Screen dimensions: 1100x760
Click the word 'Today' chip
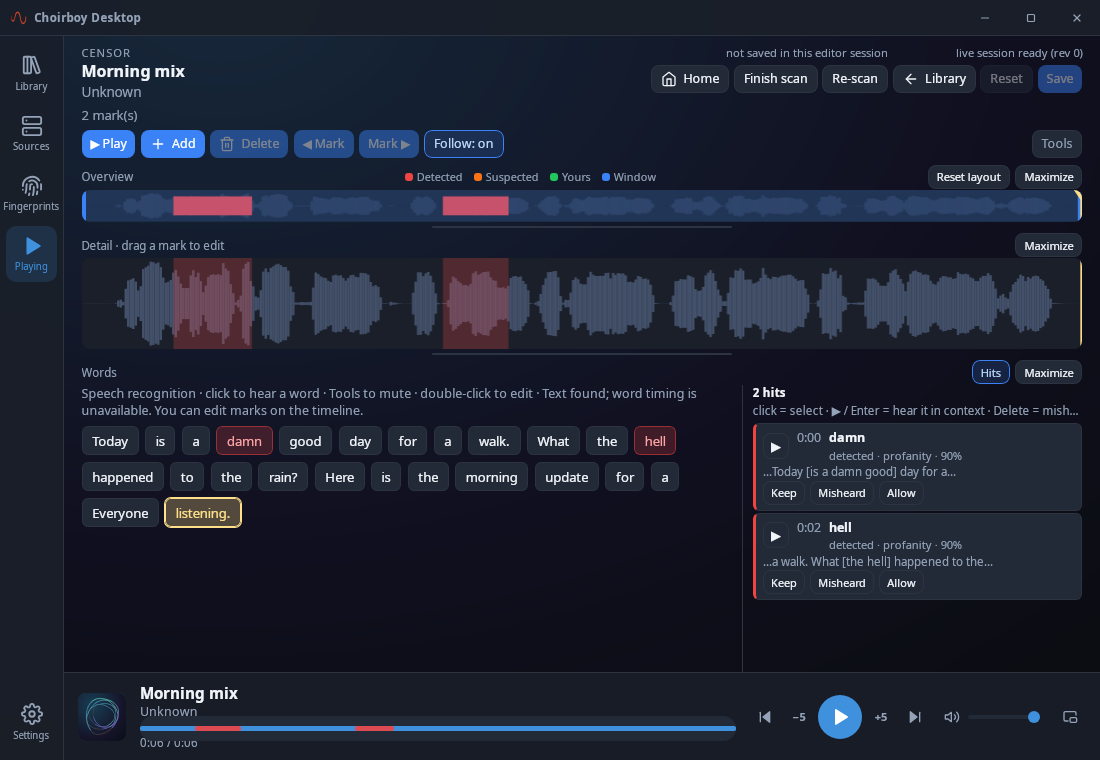[x=110, y=441]
